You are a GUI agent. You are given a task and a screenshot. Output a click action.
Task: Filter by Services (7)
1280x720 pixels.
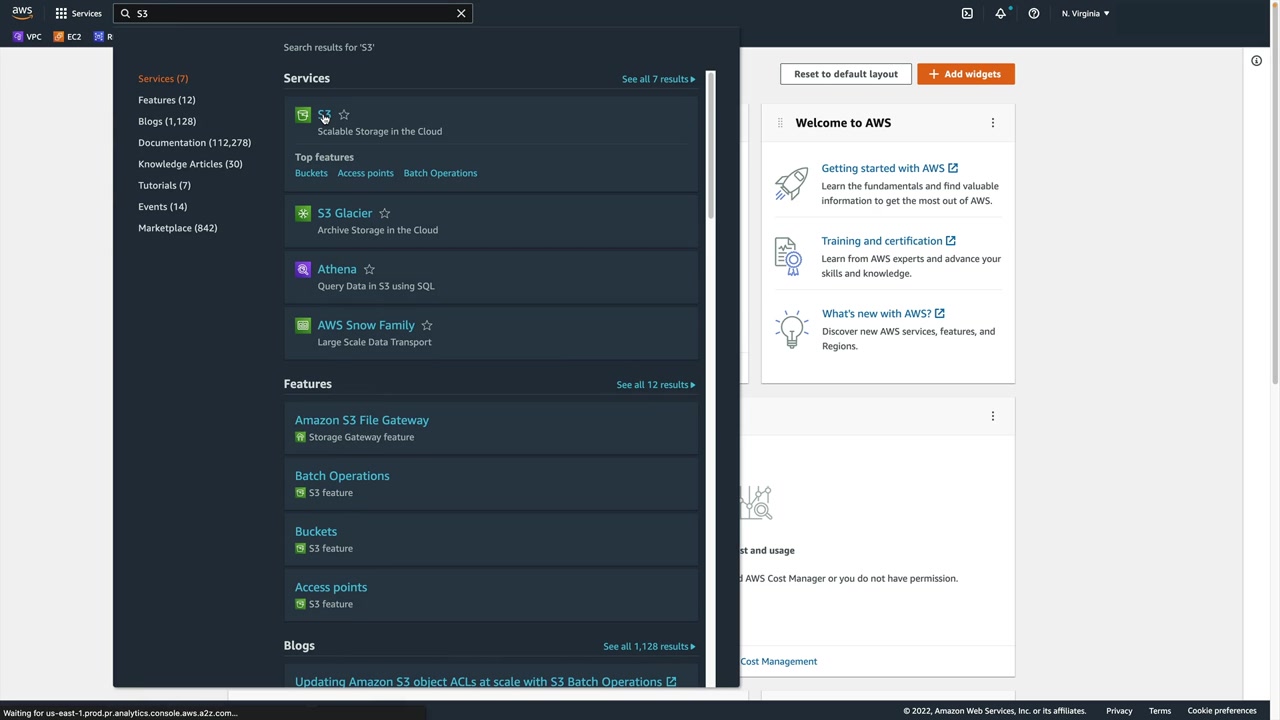(163, 78)
